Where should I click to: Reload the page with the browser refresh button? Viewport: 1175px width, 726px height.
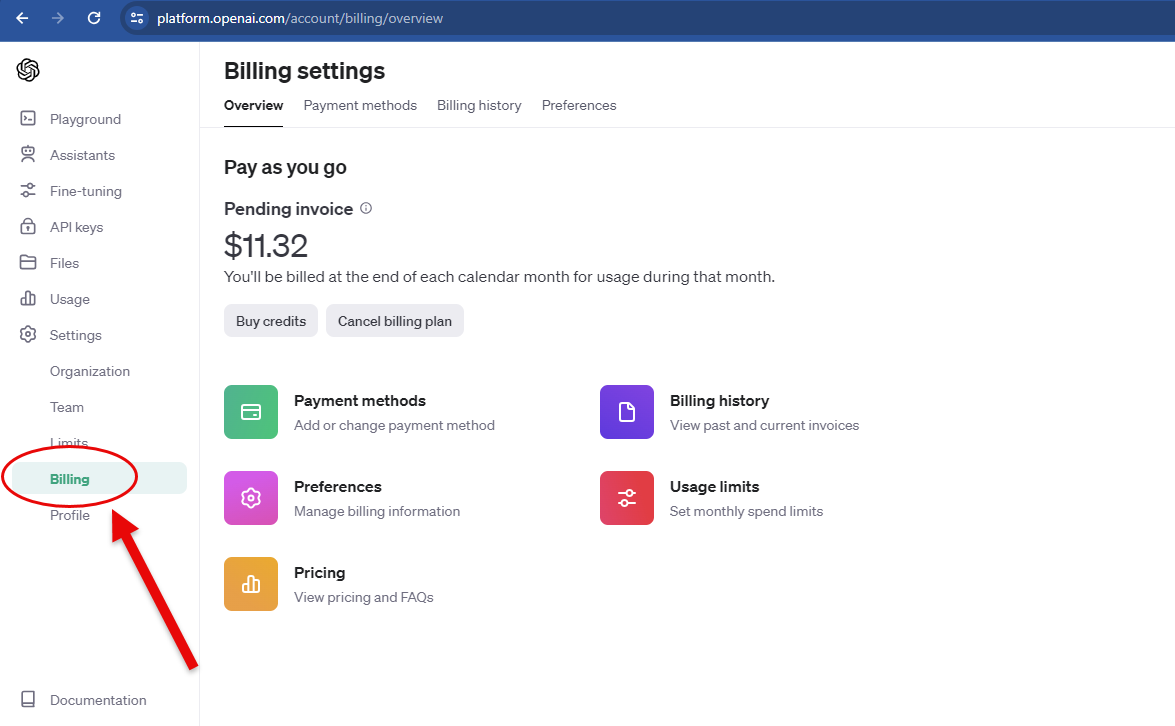coord(94,18)
